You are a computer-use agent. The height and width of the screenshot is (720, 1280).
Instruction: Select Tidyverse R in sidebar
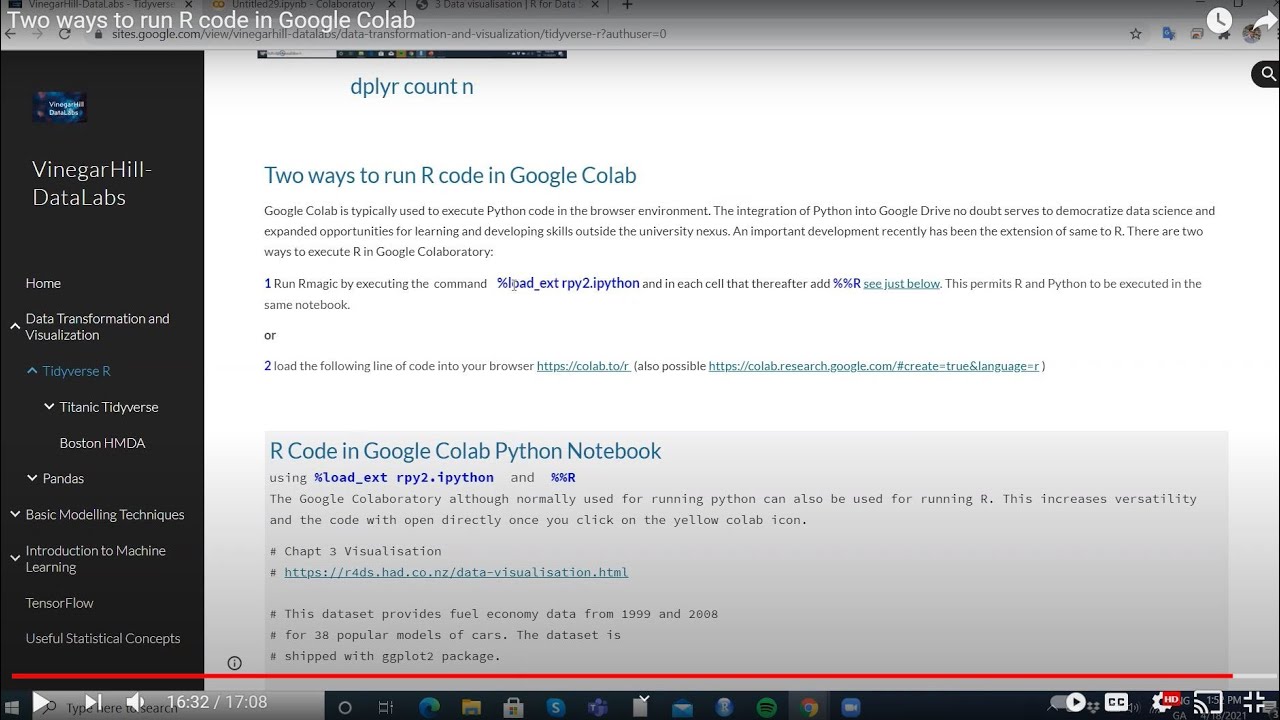tap(77, 371)
